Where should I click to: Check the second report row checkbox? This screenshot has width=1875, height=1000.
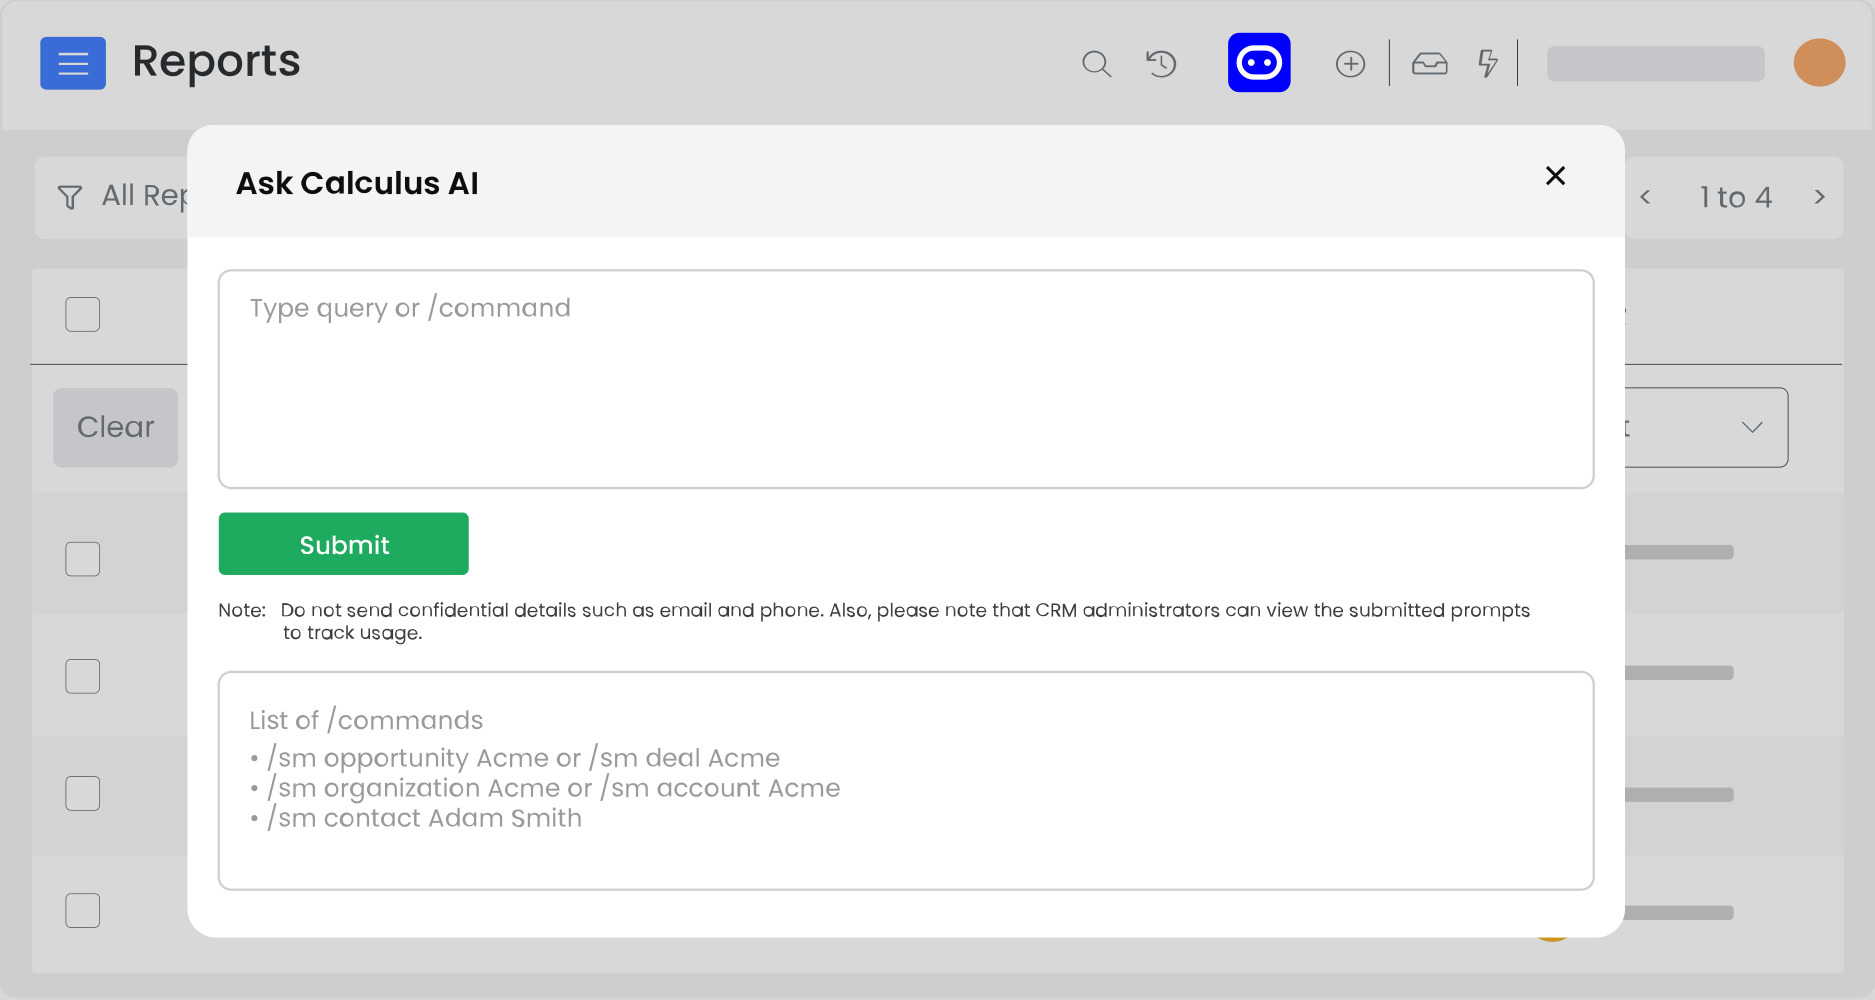click(x=83, y=676)
